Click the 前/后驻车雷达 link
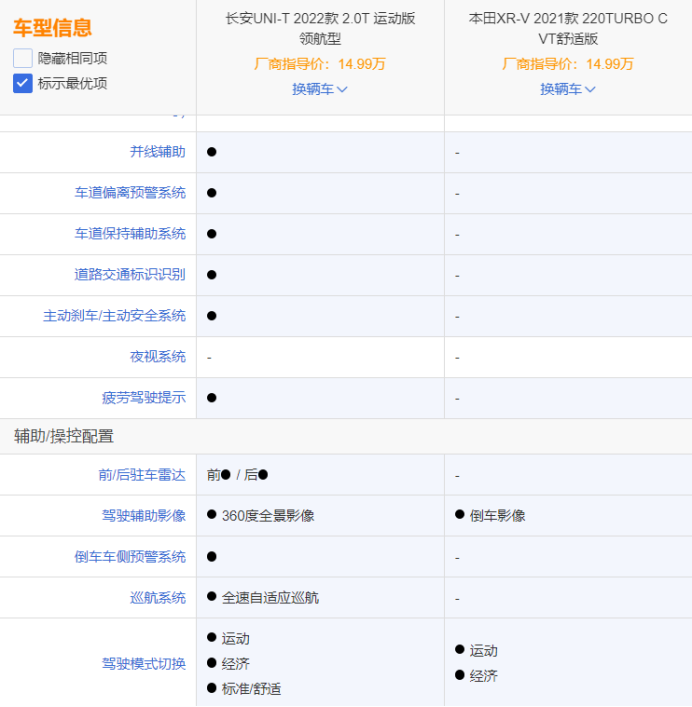The image size is (692, 707). click(142, 475)
